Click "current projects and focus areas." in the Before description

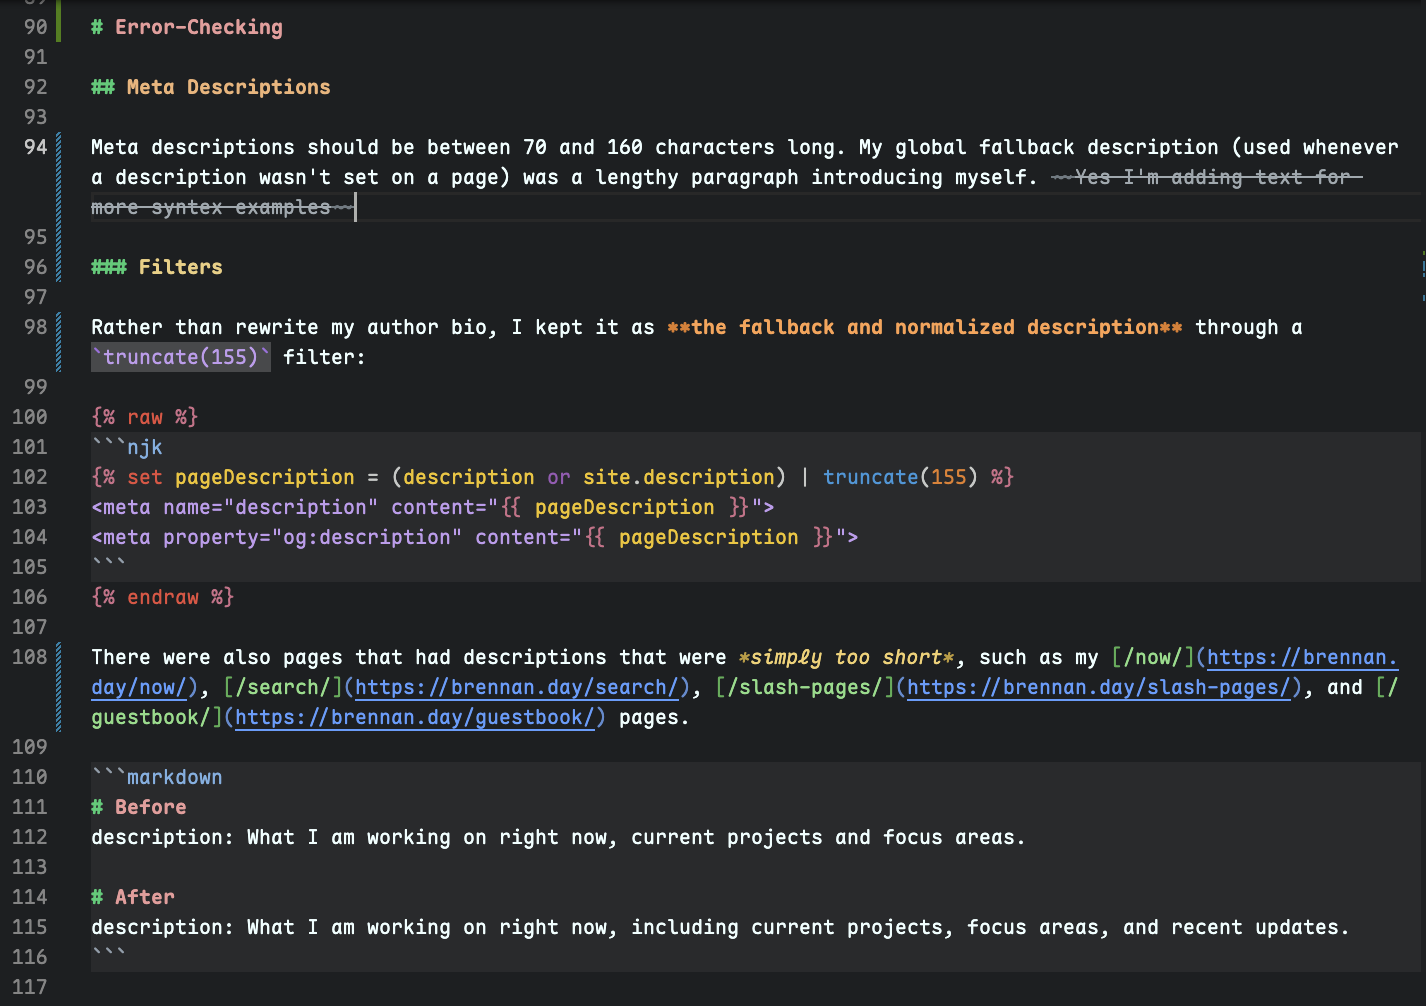click(x=829, y=837)
